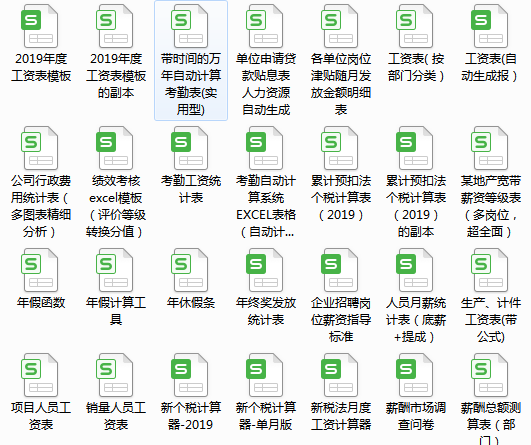Viewport: 531px width, 445px height.
Task: Click the 薪酬总额测算表(部门) file icon
Action: [x=491, y=375]
